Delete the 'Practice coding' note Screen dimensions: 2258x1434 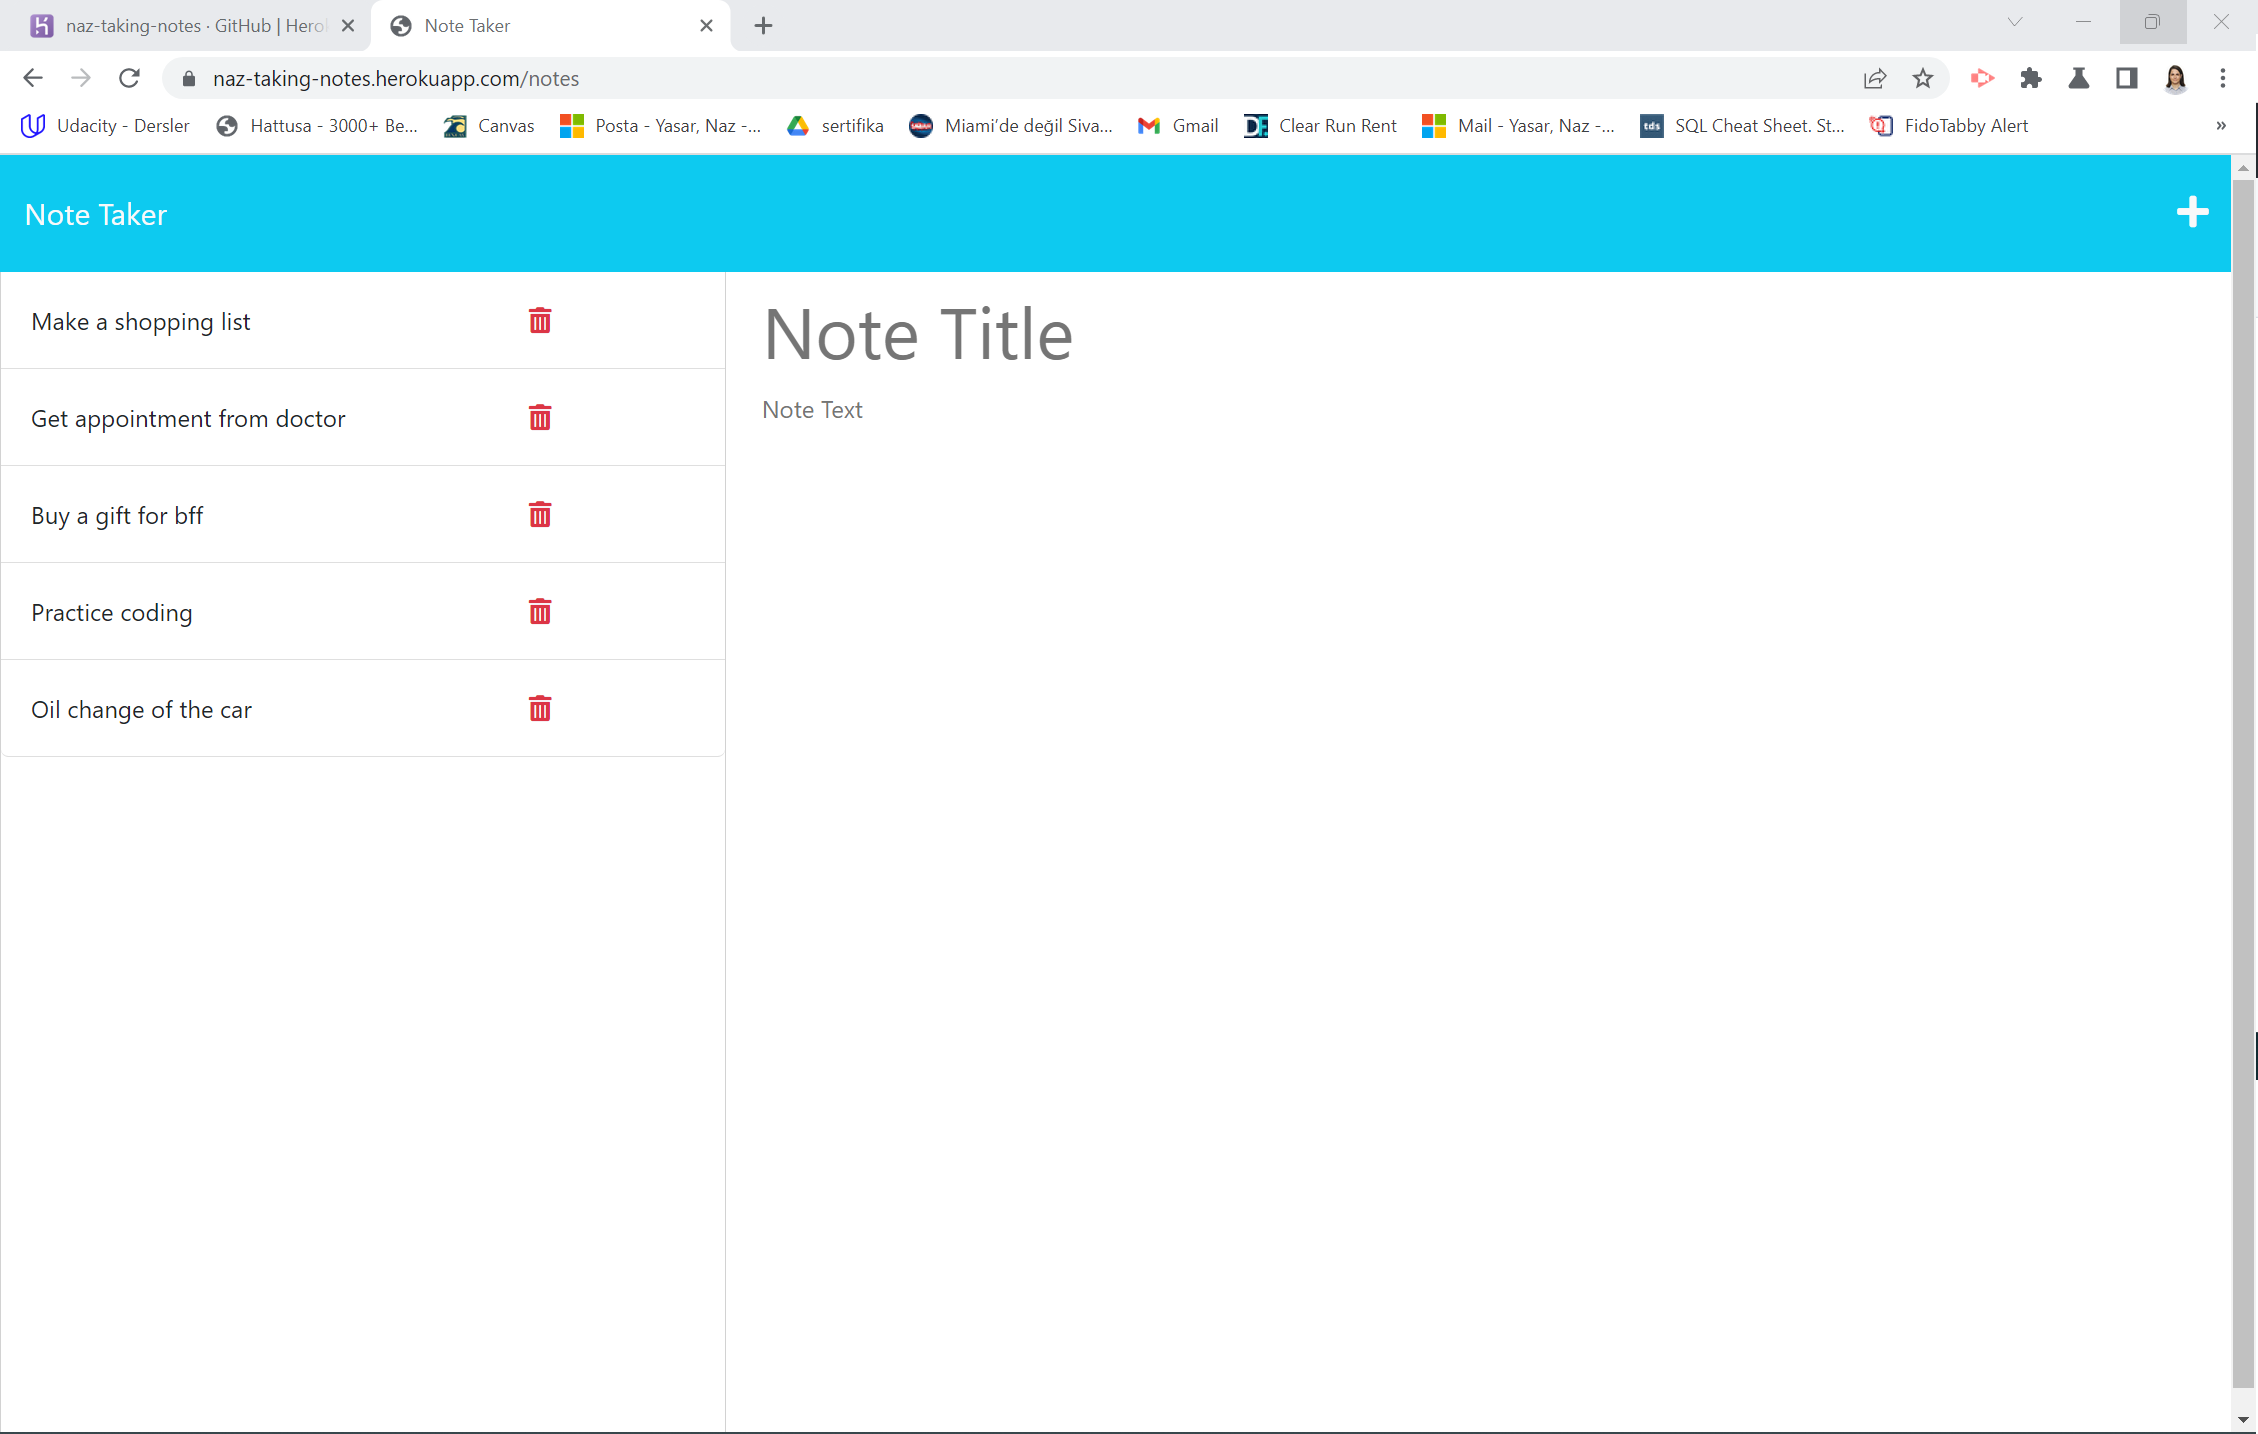pos(540,612)
